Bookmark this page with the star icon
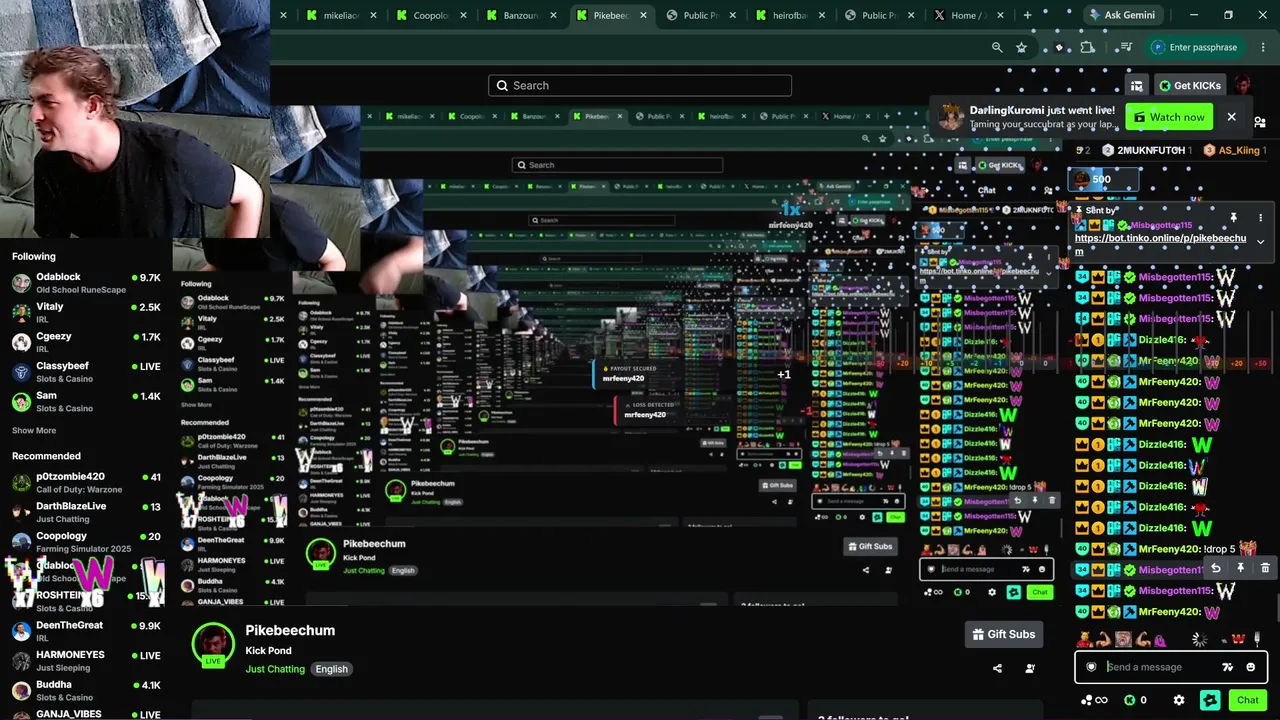This screenshot has height=720, width=1280. pyautogui.click(x=1021, y=47)
